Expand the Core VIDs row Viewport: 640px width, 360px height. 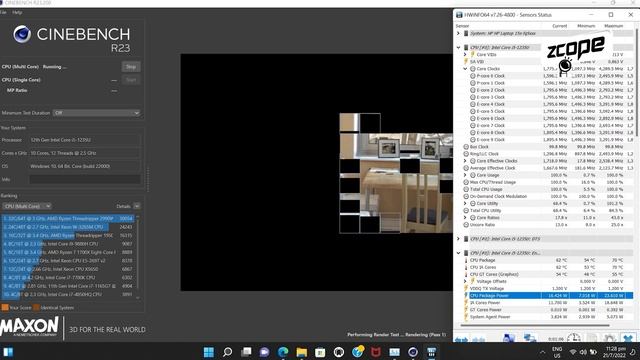(x=465, y=54)
